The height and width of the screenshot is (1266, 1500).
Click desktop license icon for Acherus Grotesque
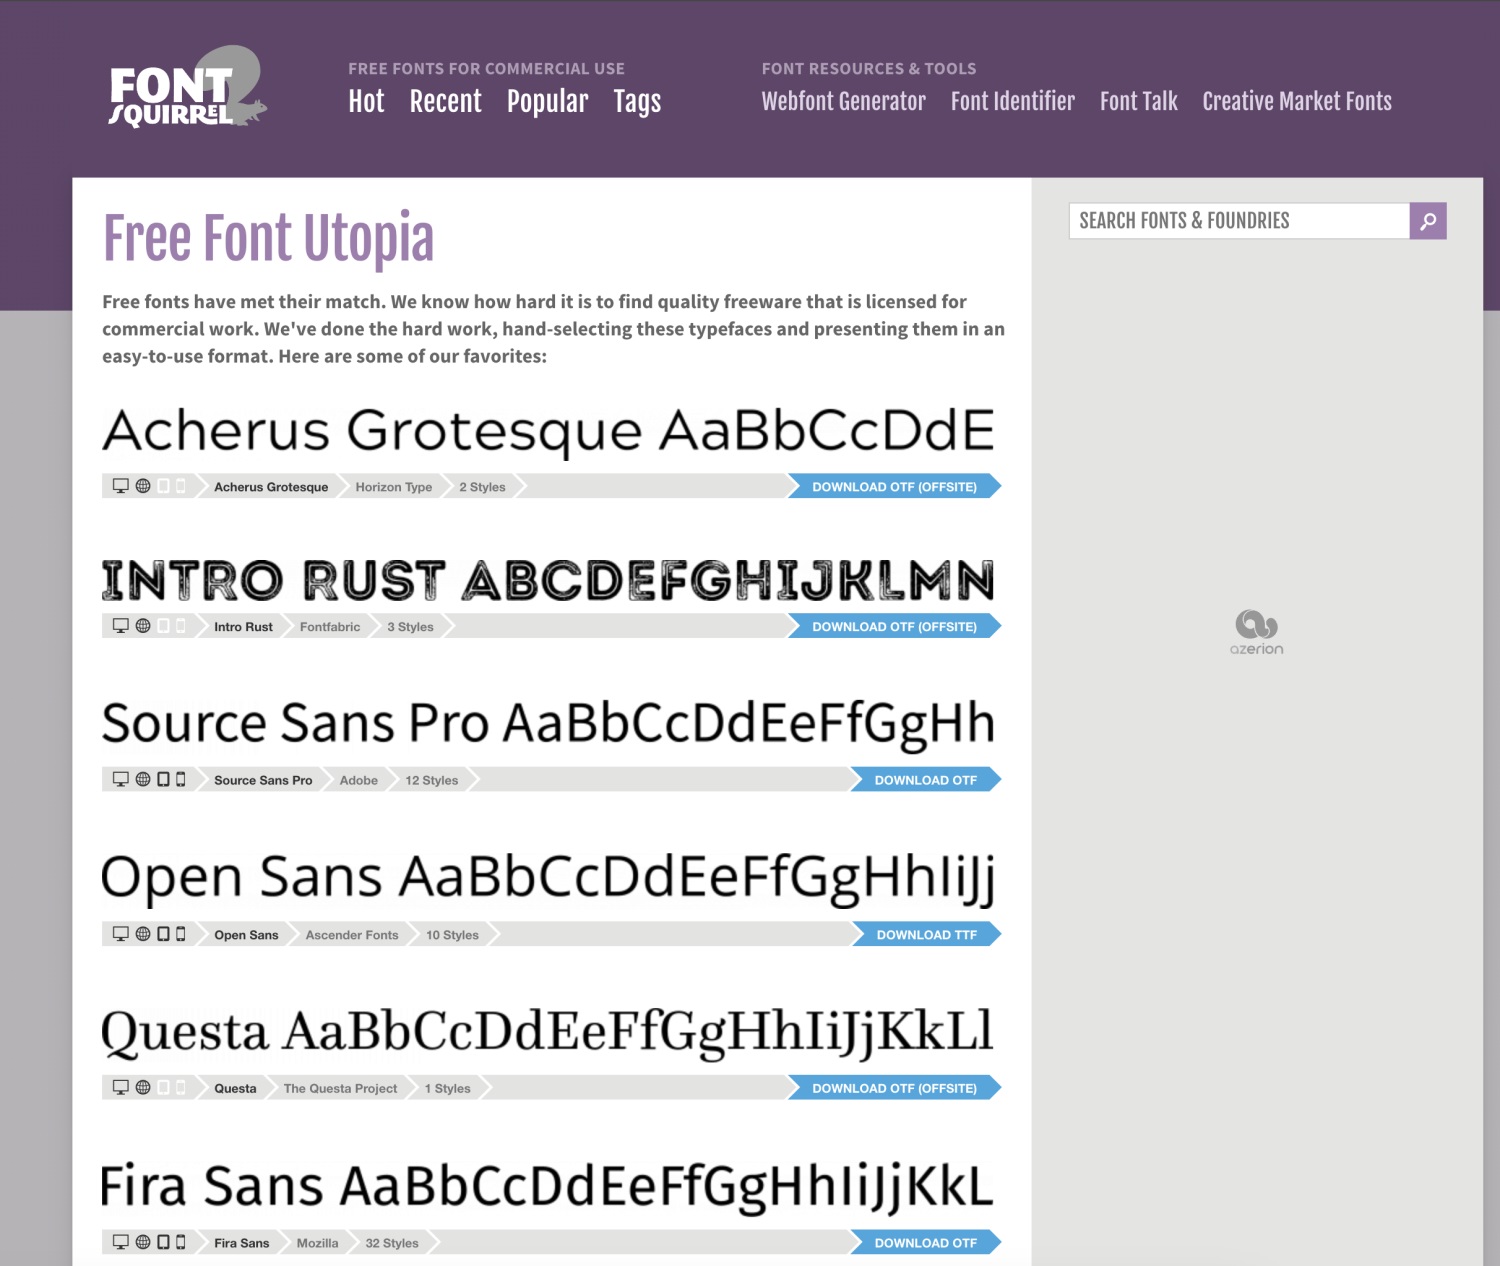point(121,486)
